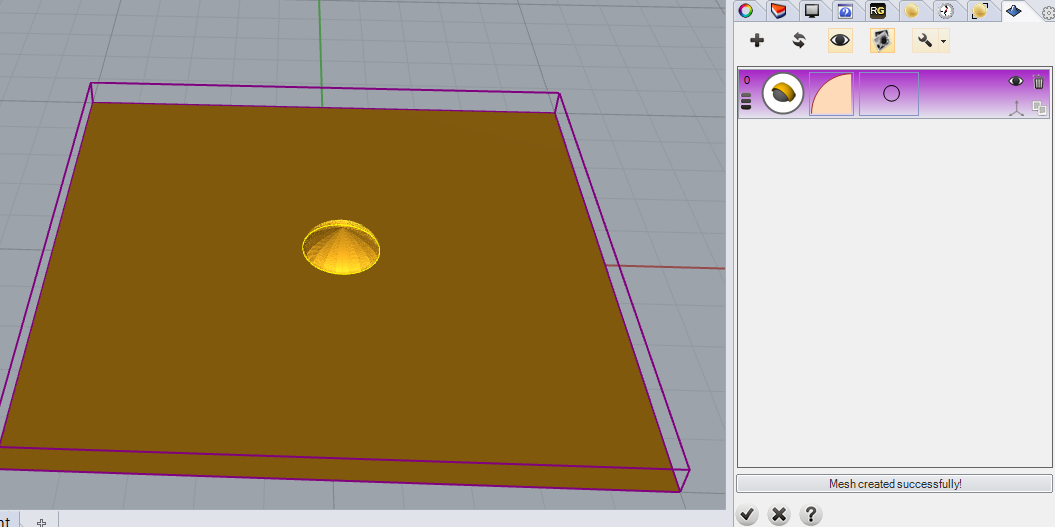This screenshot has width=1055, height=527.
Task: Switch to the color wheel tab
Action: [x=745, y=10]
